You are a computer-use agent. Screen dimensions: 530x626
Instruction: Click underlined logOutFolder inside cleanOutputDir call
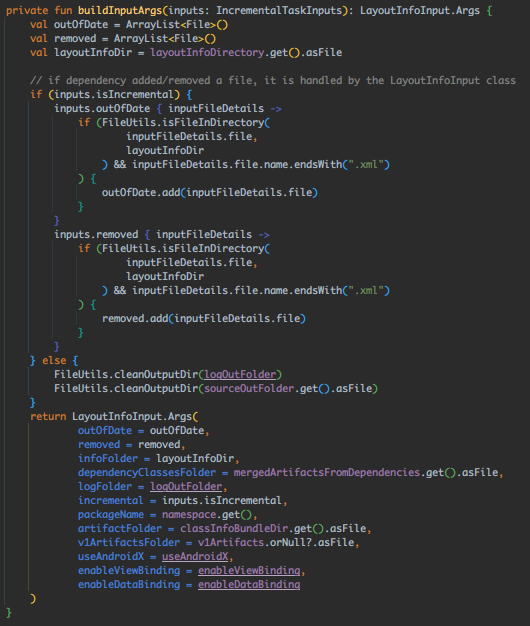[240, 374]
